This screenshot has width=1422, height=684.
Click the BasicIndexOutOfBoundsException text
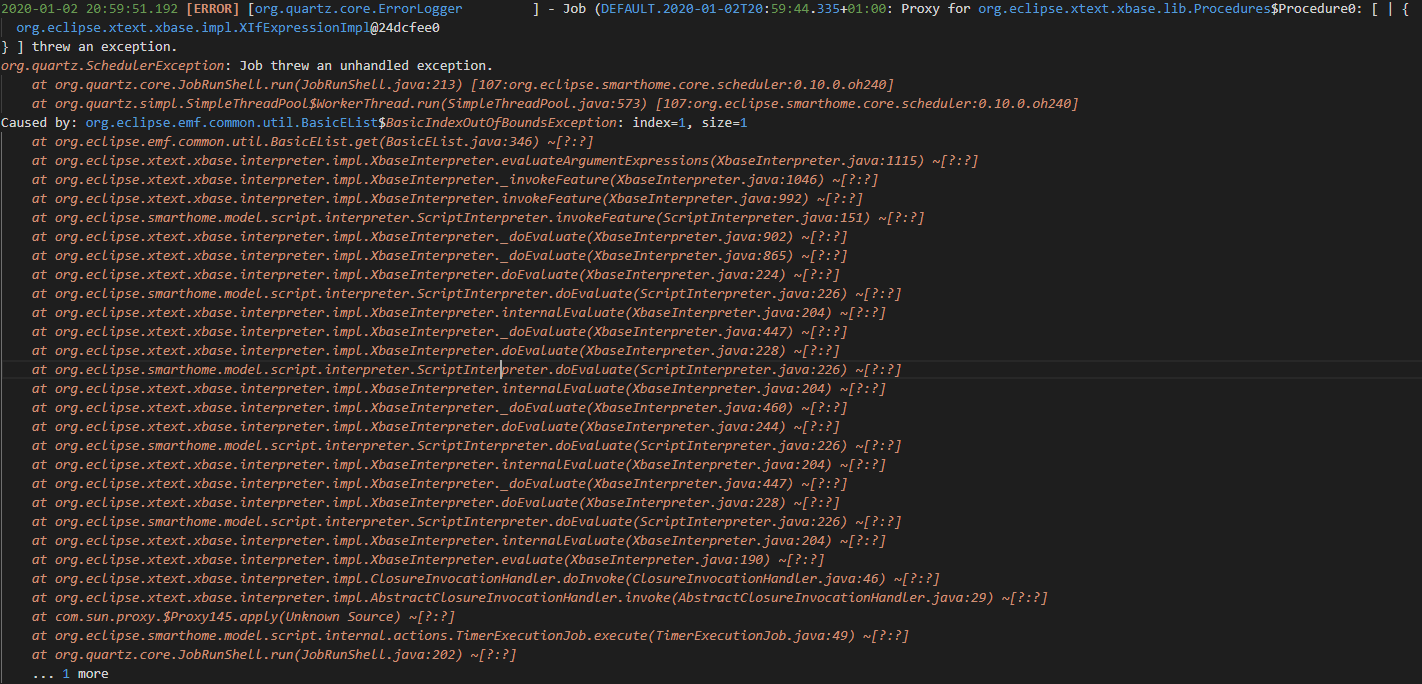pyautogui.click(x=502, y=123)
